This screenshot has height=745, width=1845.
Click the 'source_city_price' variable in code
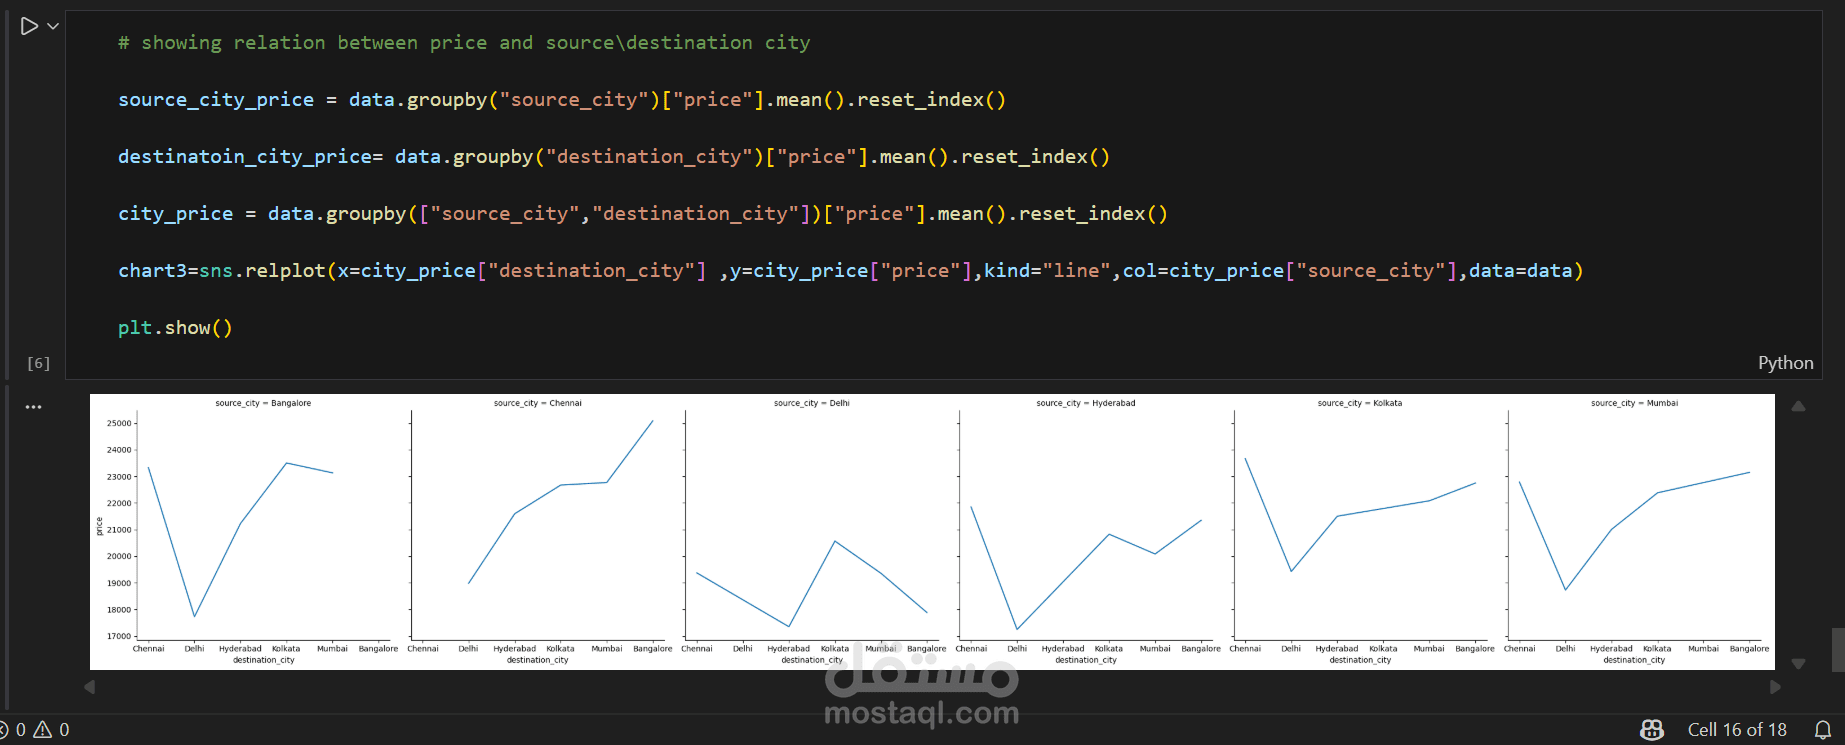point(216,100)
